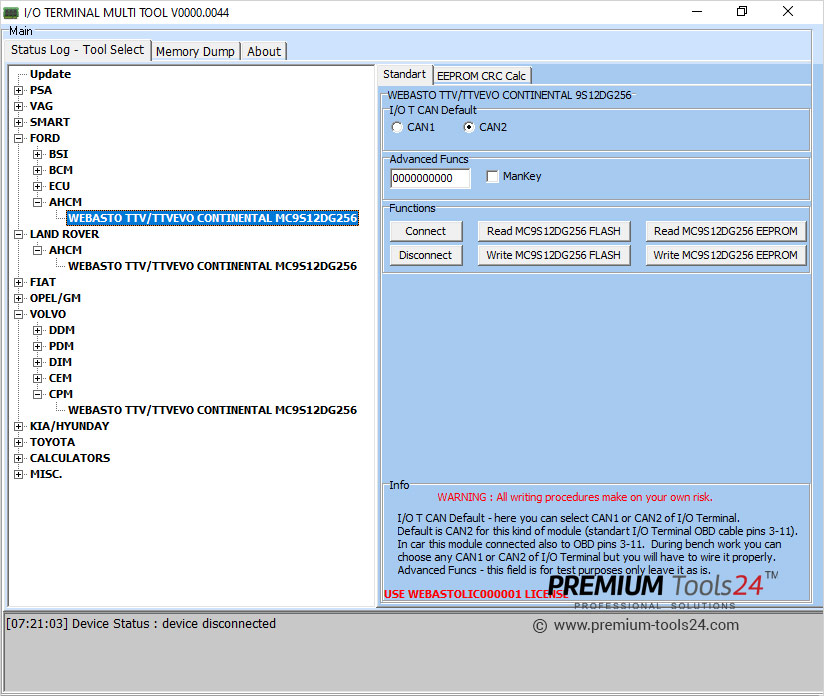
Task: Select the FORD label in the tree
Action: click(x=45, y=138)
